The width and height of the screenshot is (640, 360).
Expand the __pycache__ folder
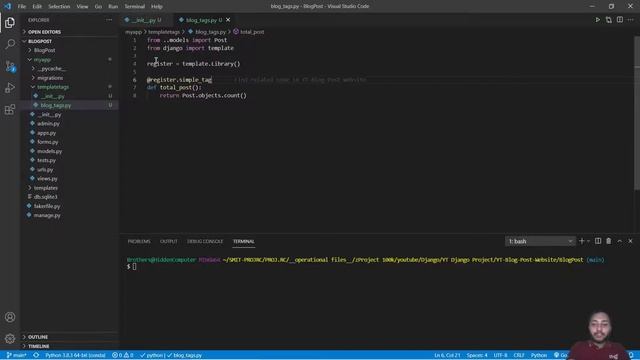pos(69,69)
